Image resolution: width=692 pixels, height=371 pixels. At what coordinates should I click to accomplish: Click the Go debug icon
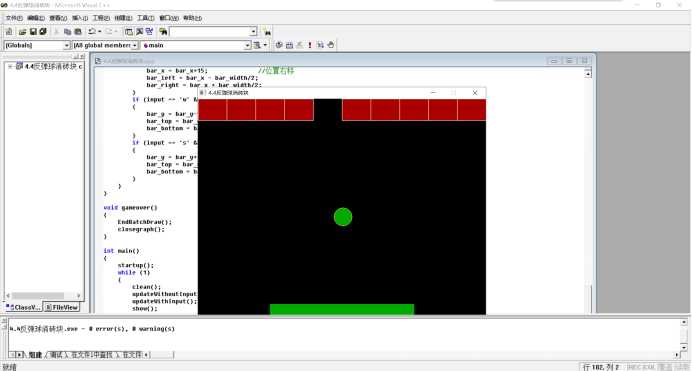pos(320,45)
